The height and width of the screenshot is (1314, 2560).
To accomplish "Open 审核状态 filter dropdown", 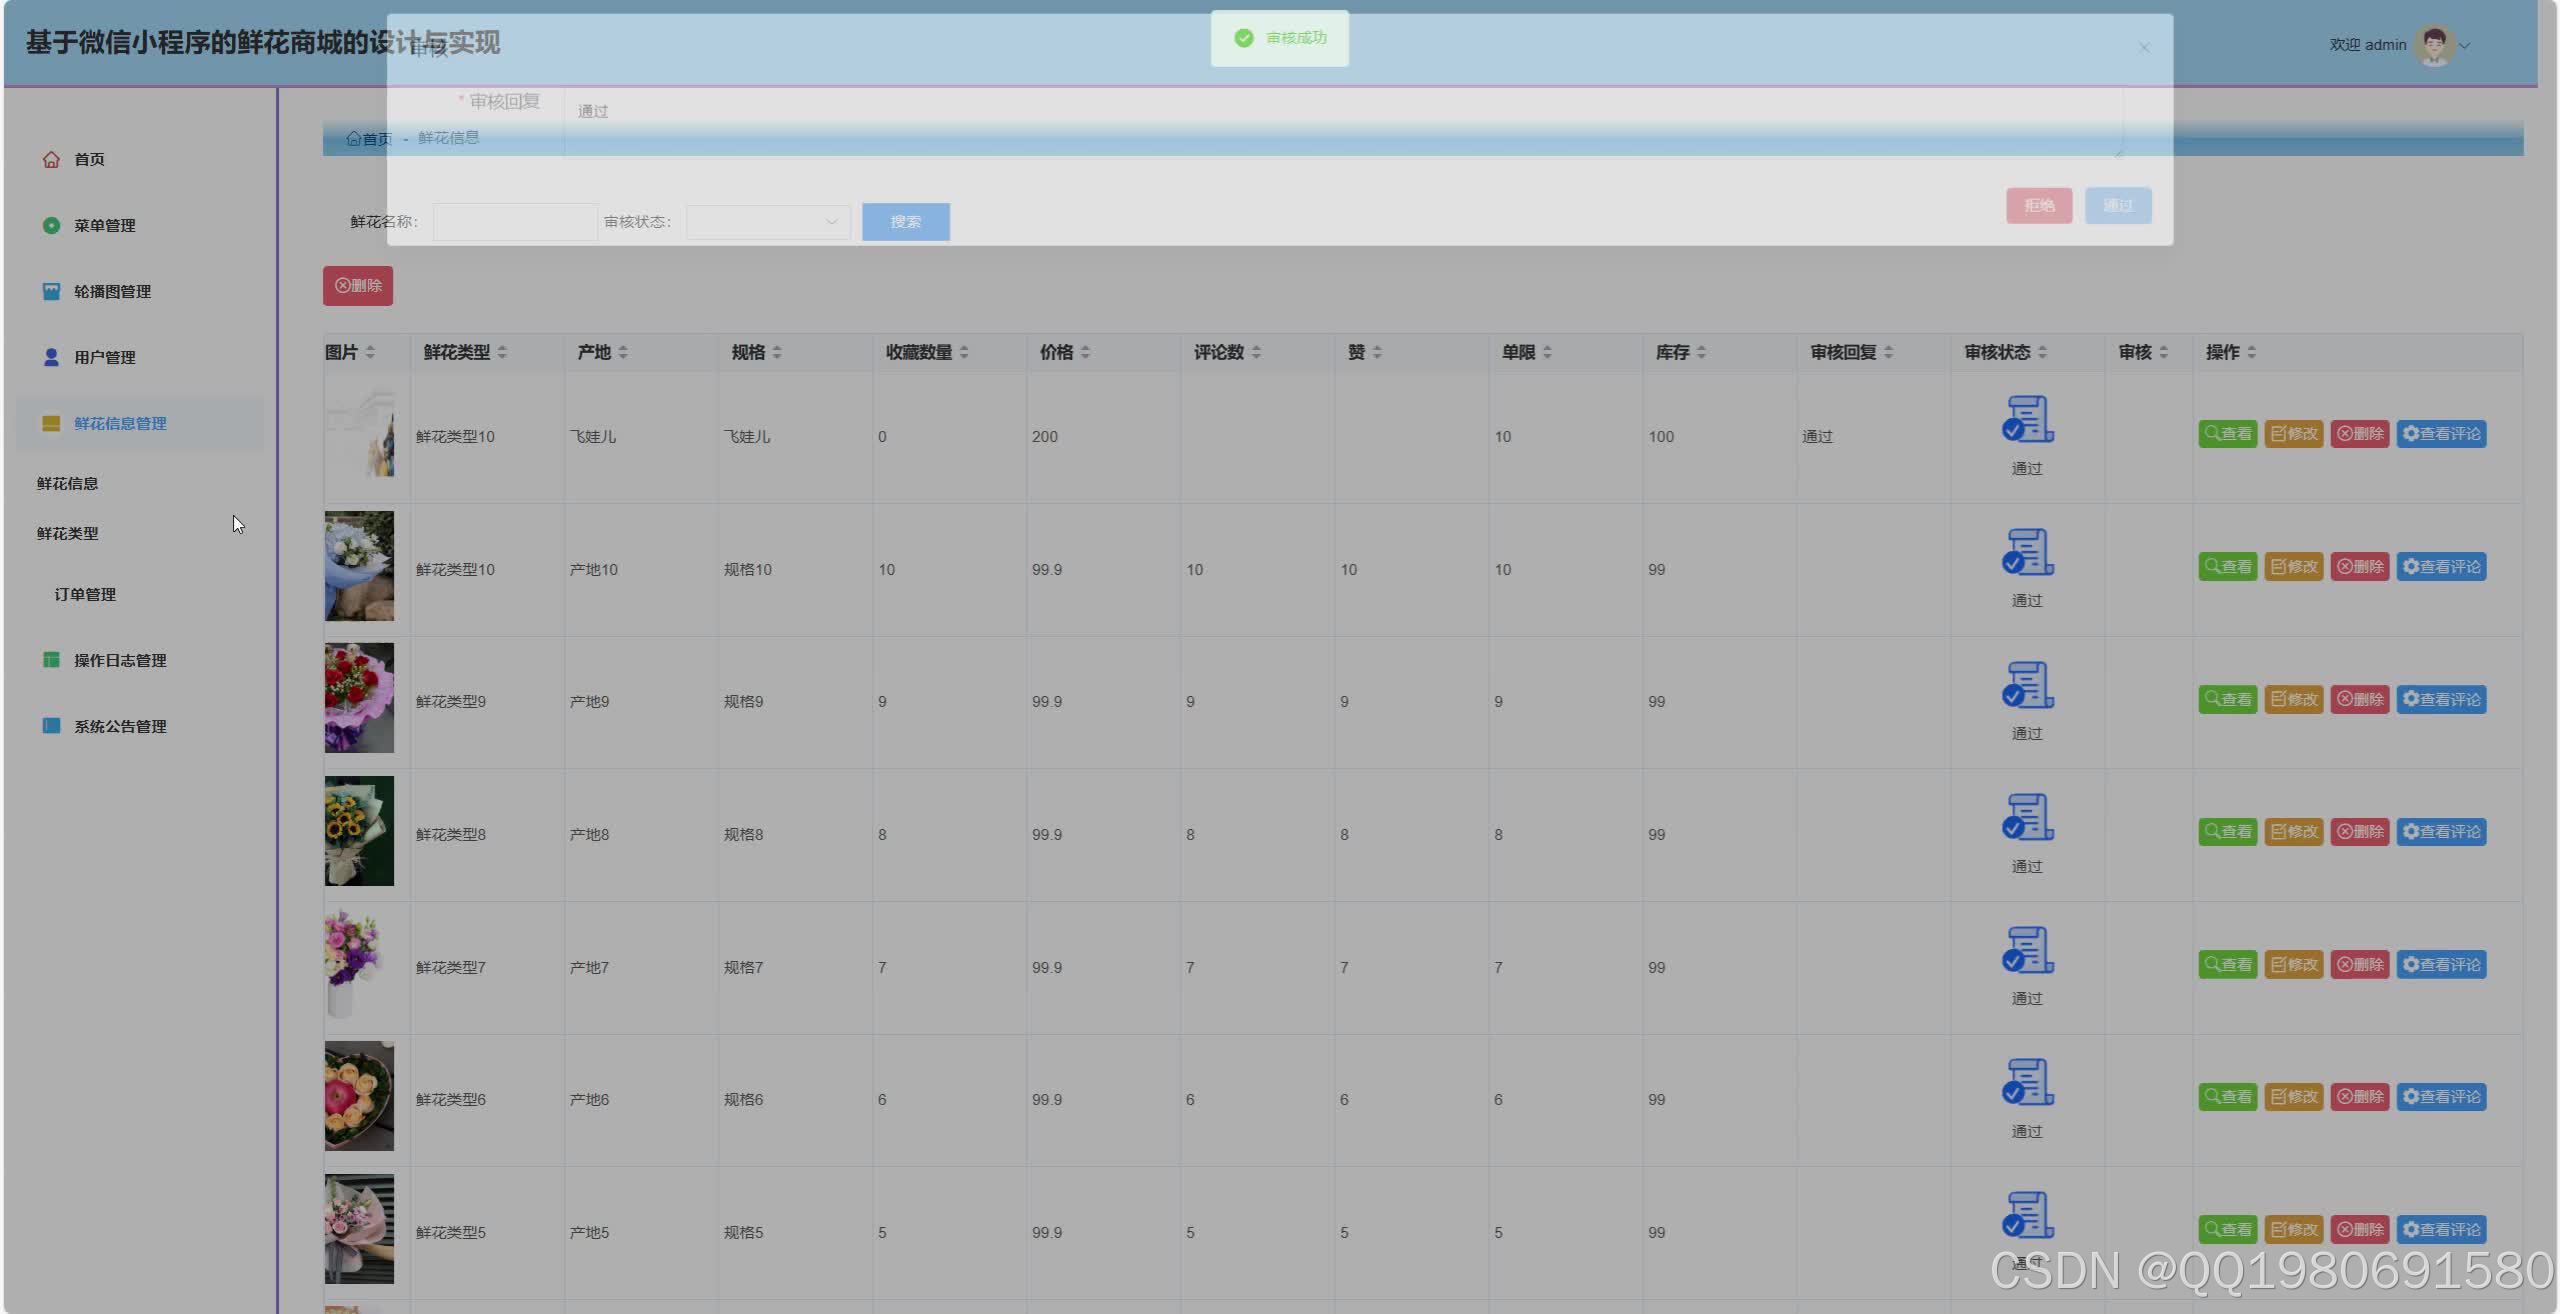I will 767,222.
